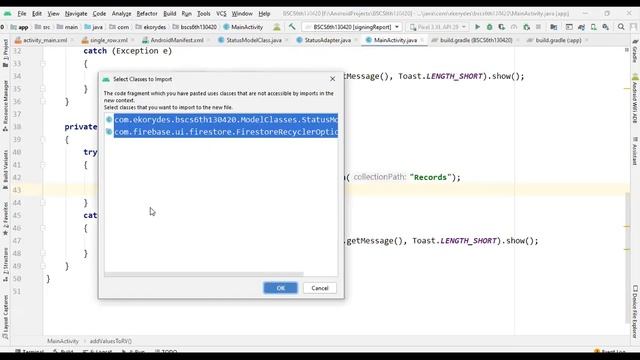The image size is (640, 360).
Task: Close the MainActivity.java tab
Action: click(422, 40)
